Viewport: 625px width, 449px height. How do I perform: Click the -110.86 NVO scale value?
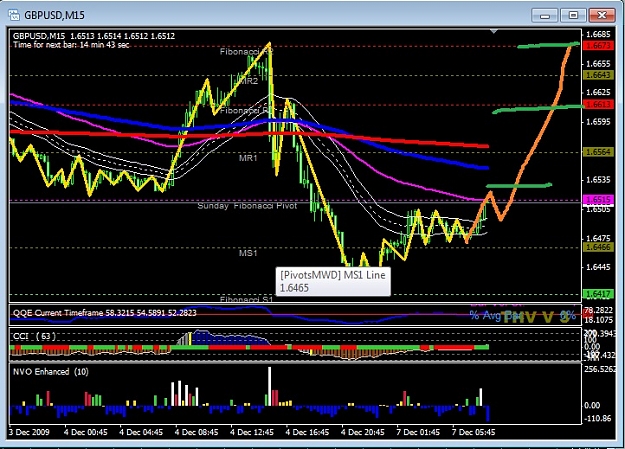pyautogui.click(x=597, y=418)
